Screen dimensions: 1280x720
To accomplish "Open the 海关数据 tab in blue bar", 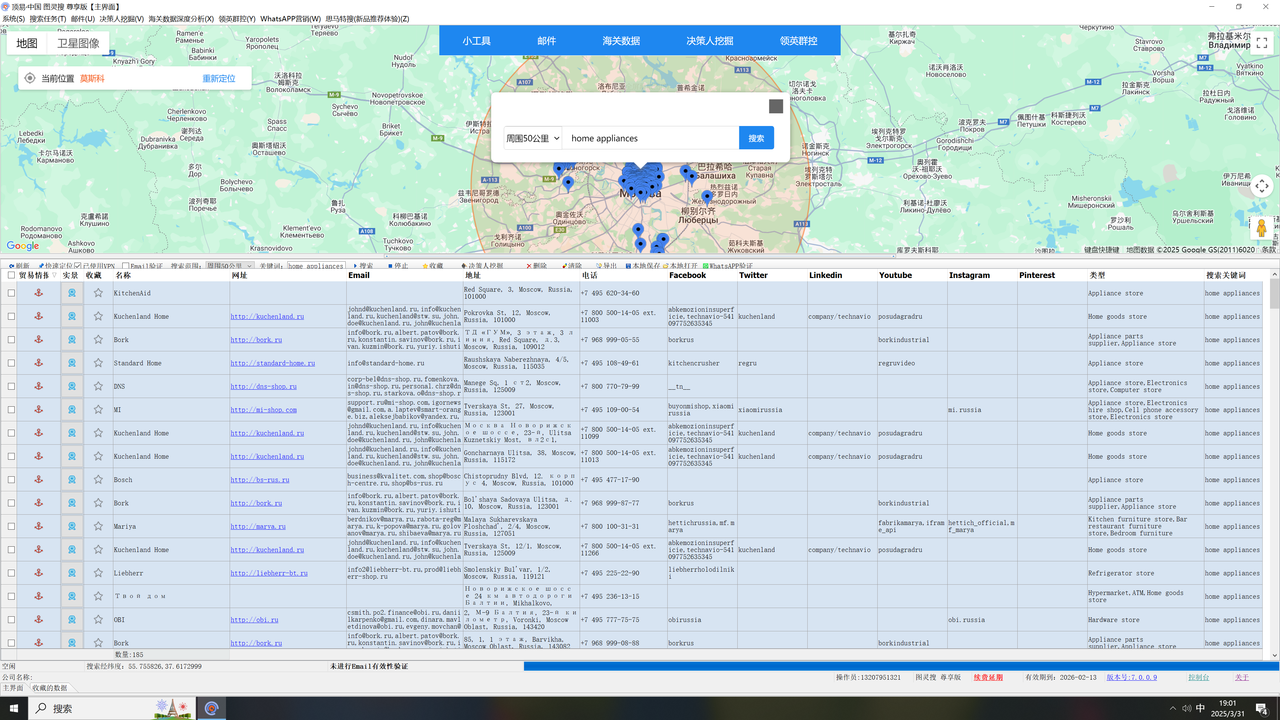I will [x=621, y=41].
